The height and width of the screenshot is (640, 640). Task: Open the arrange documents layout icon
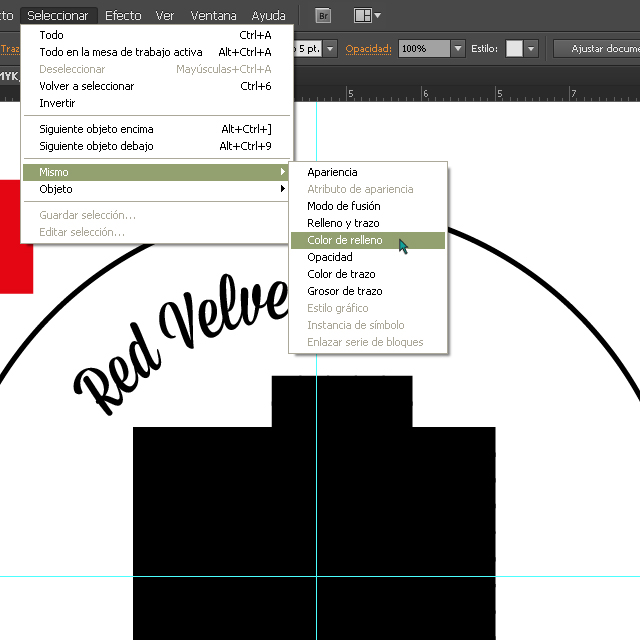[362, 16]
